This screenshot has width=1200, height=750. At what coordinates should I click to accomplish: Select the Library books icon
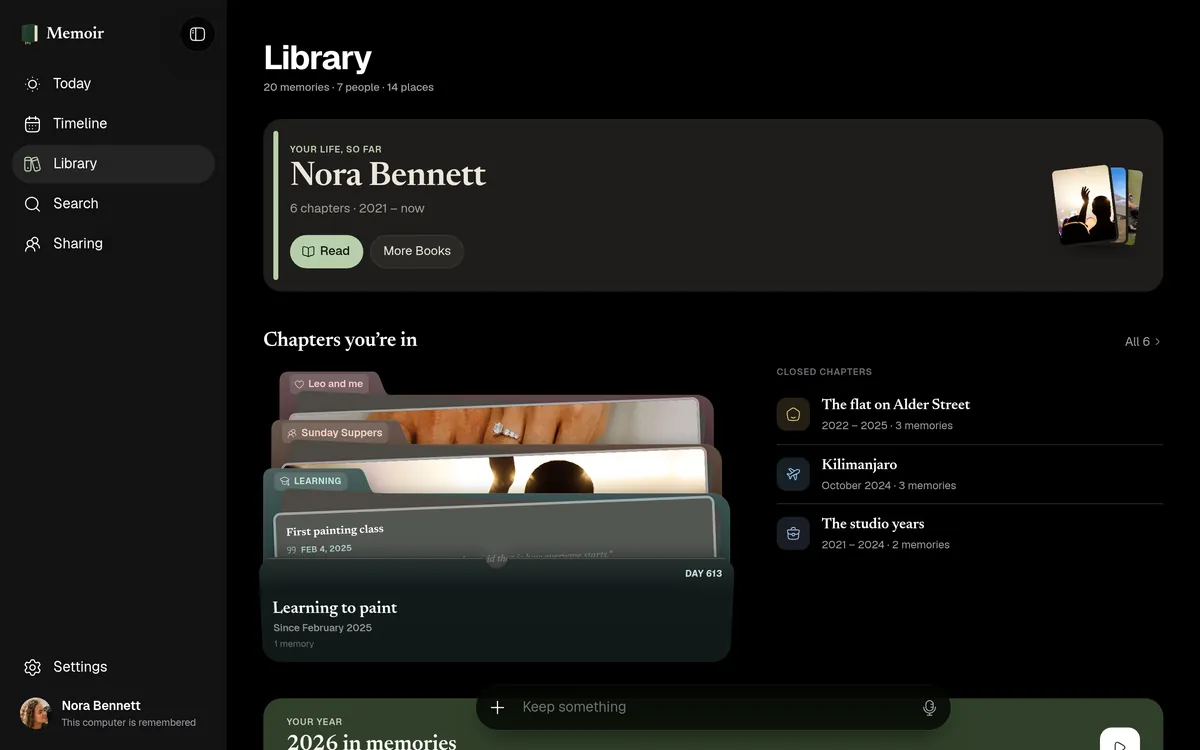(x=32, y=164)
